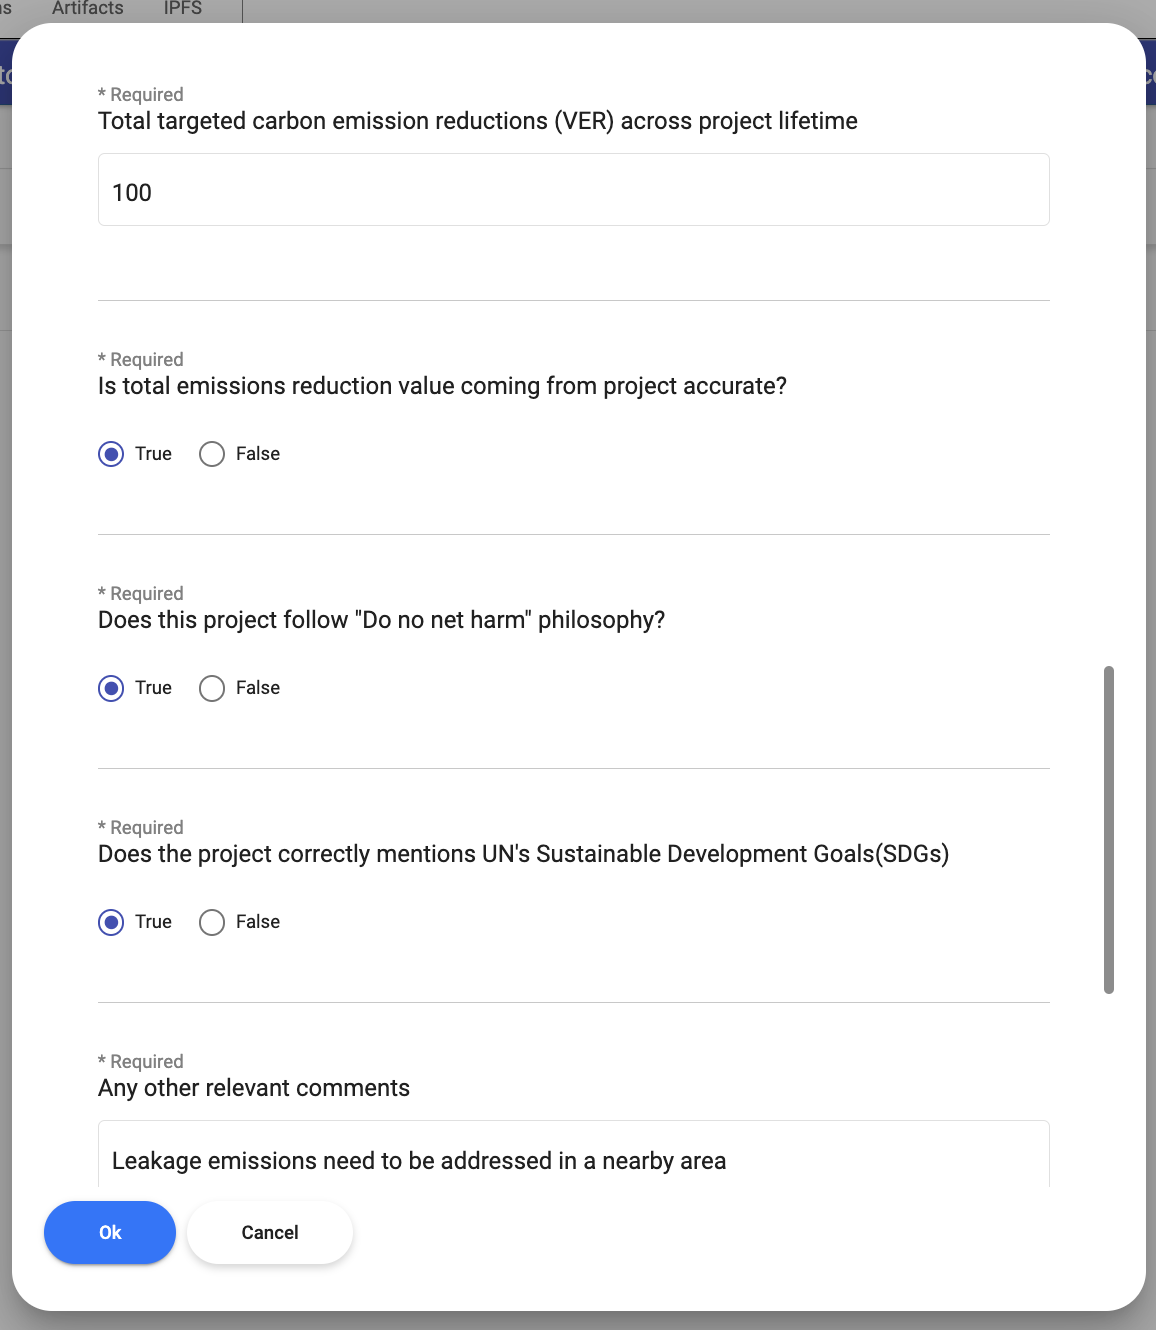Click the "Total targeted carbon emission reductions" label
Image resolution: width=1156 pixels, height=1330 pixels.
tap(477, 121)
